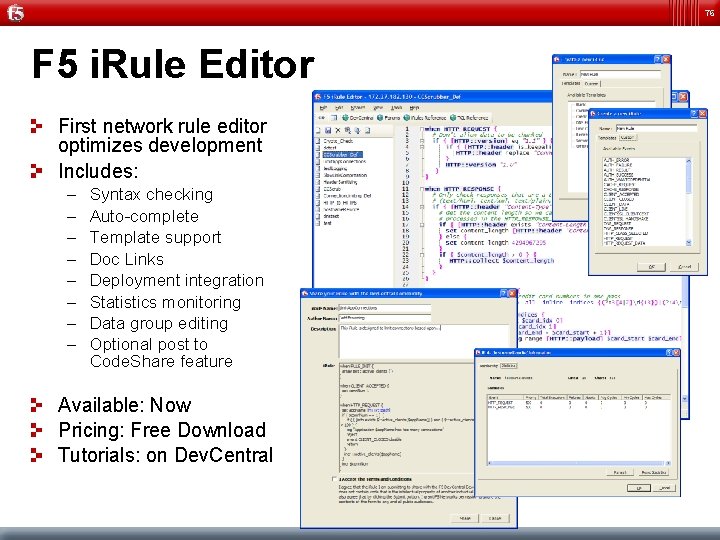Click scroll-up arrow of Available Events list
The height and width of the screenshot is (540, 720).
click(x=688, y=161)
